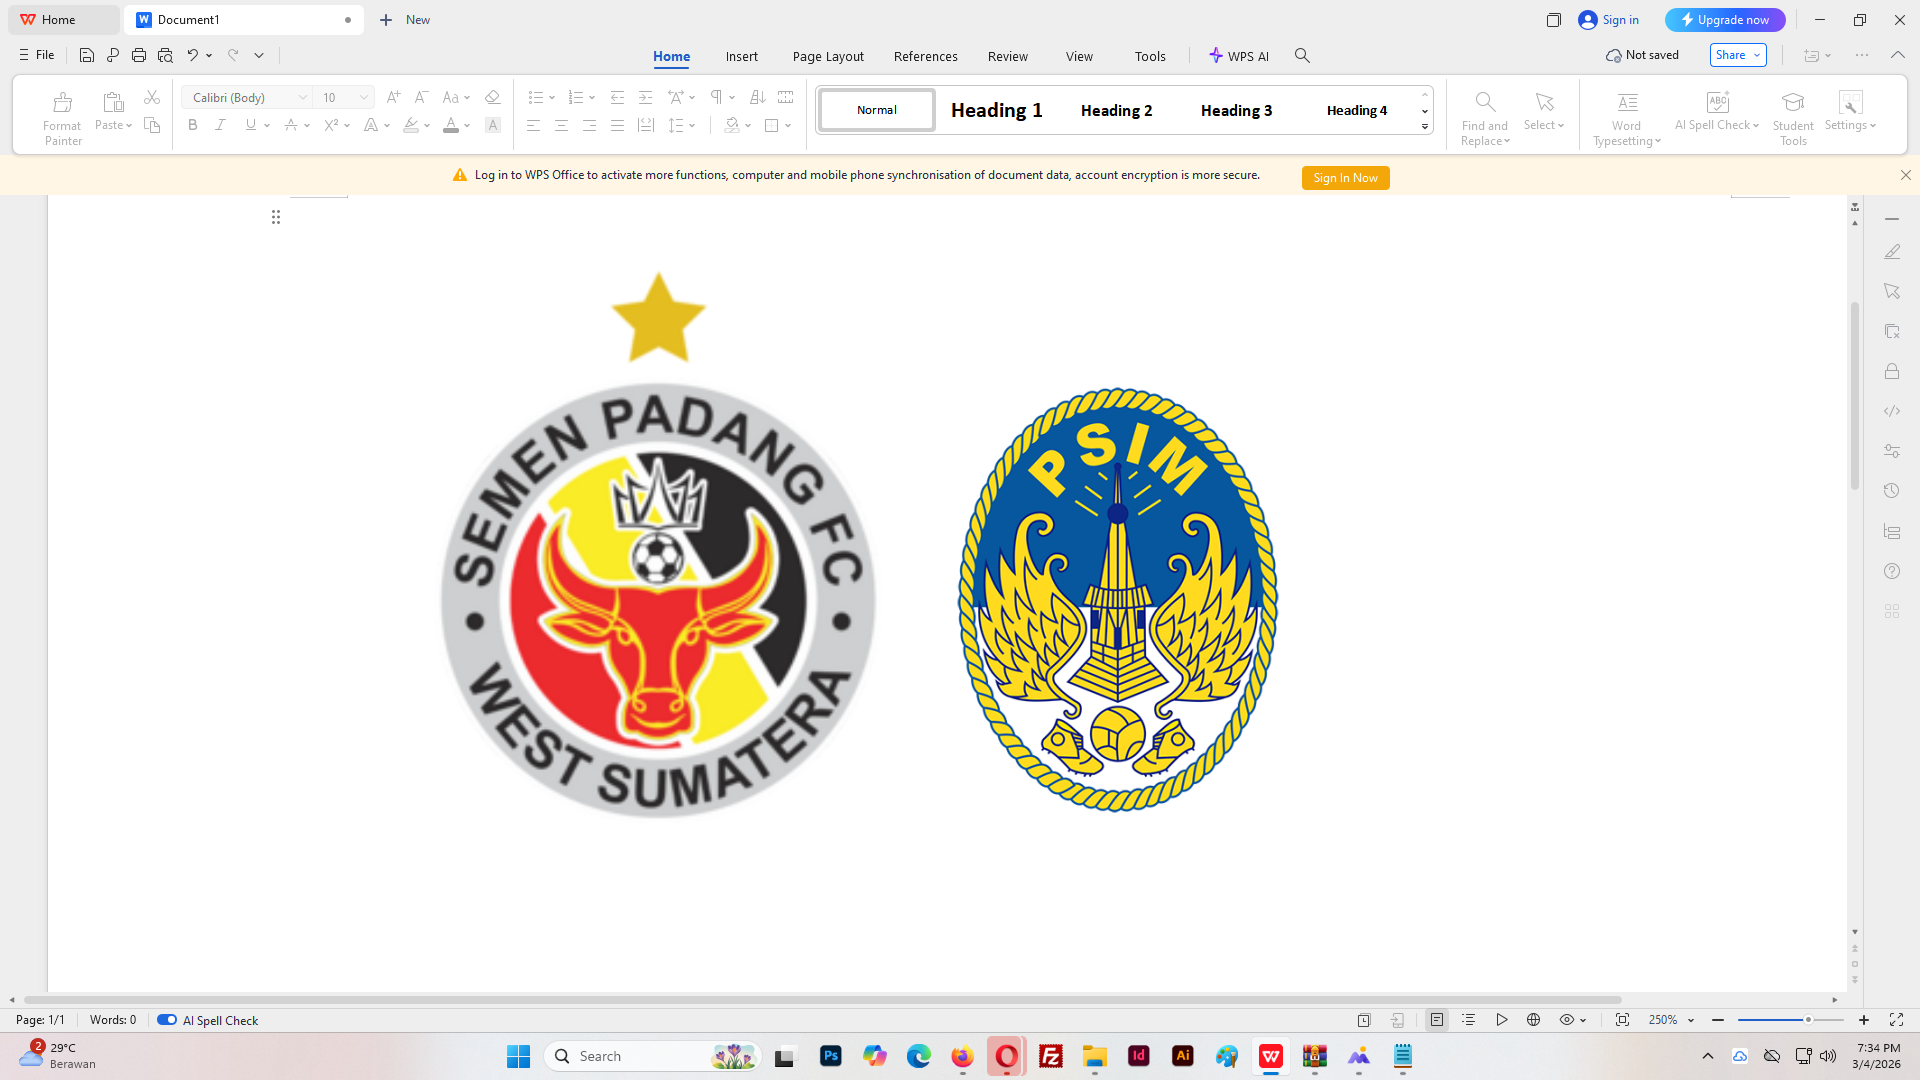Toggle strikethrough formatting
This screenshot has height=1080, width=1920.
(290, 125)
